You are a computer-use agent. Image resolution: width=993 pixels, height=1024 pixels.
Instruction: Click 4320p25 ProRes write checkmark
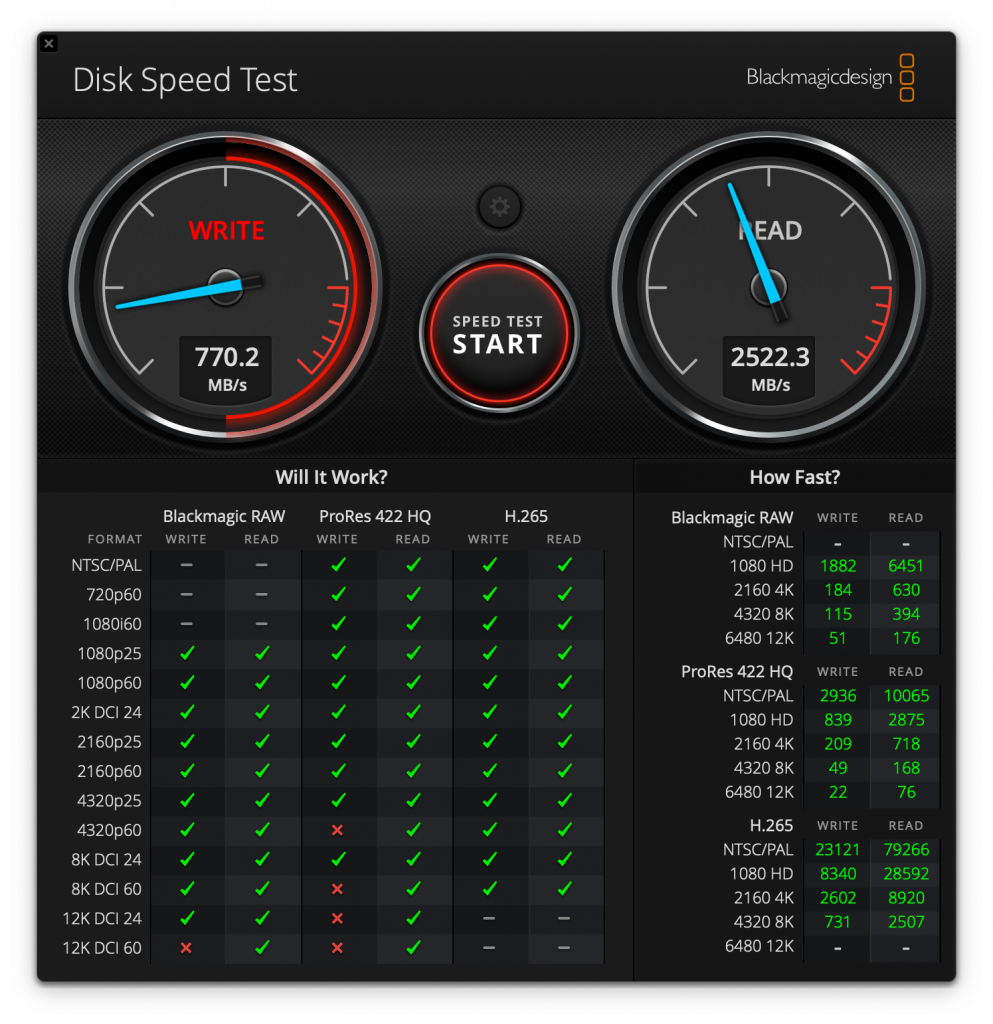coord(338,800)
